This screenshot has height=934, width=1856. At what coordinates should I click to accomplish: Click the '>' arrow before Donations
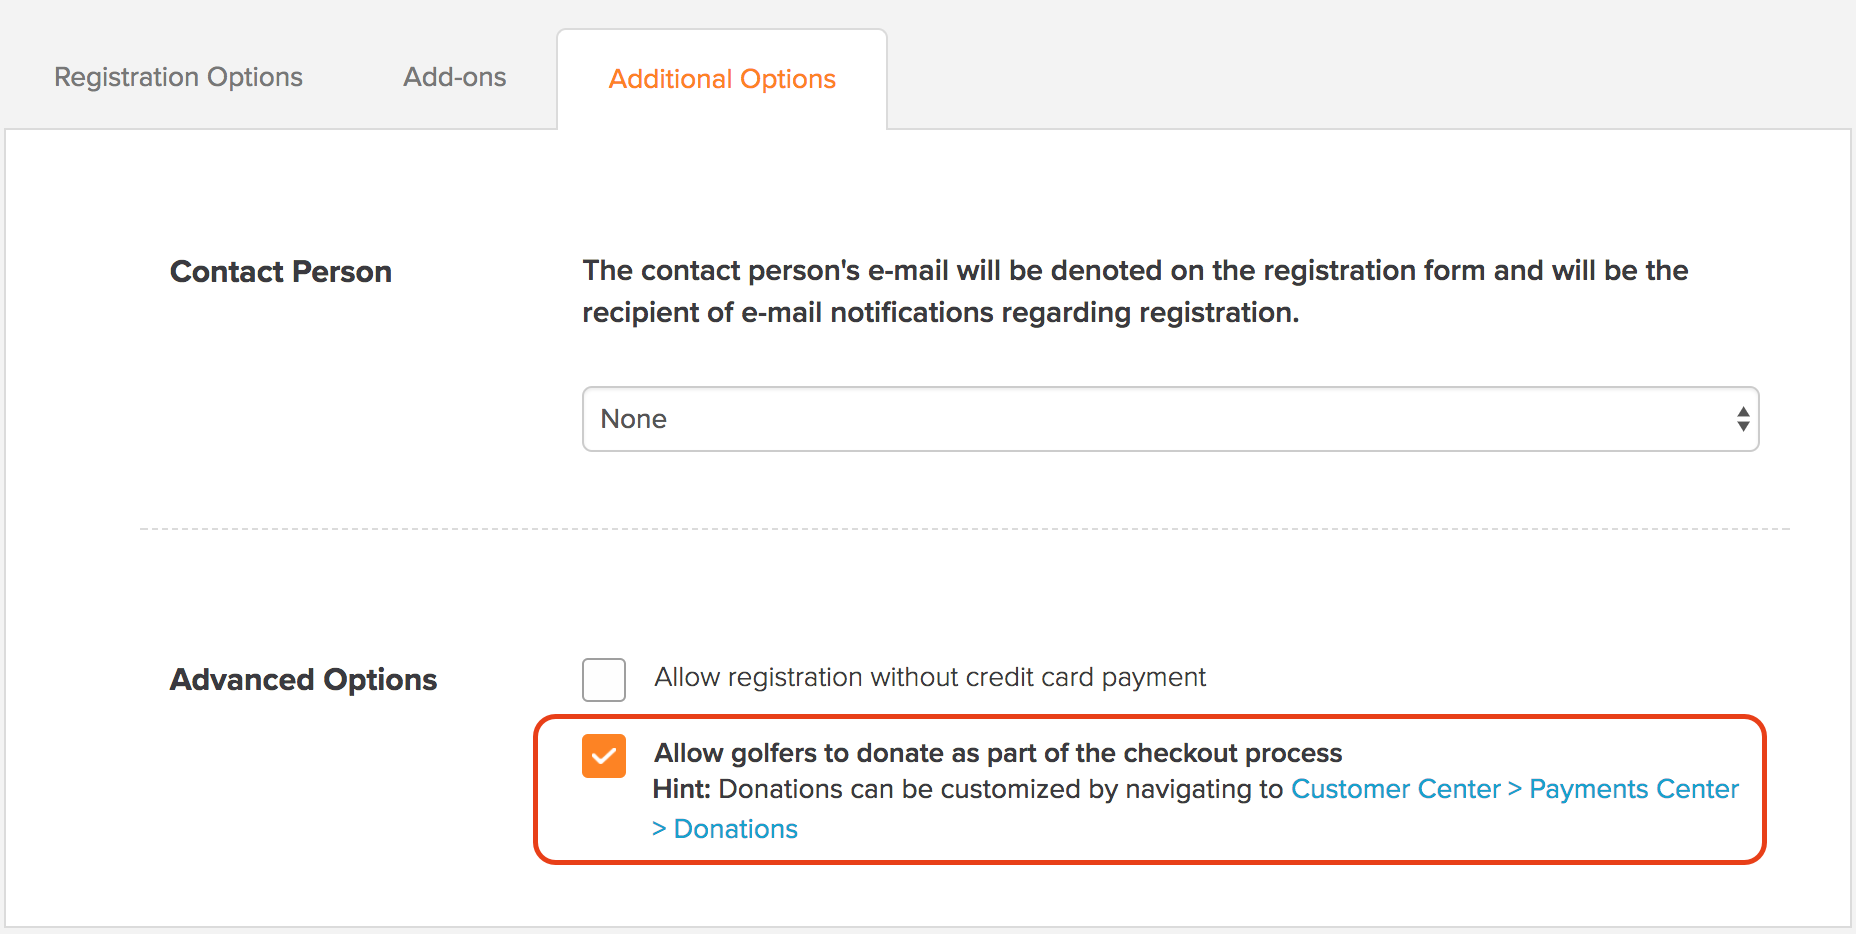pyautogui.click(x=659, y=829)
